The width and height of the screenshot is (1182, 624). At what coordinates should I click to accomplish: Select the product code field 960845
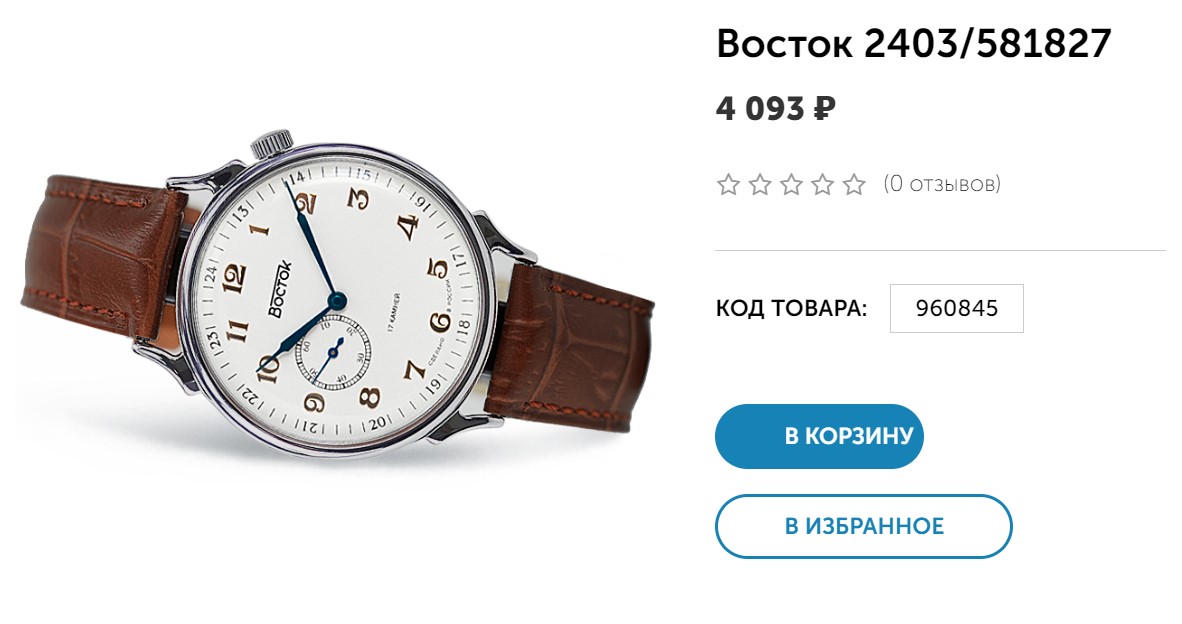[x=957, y=308]
